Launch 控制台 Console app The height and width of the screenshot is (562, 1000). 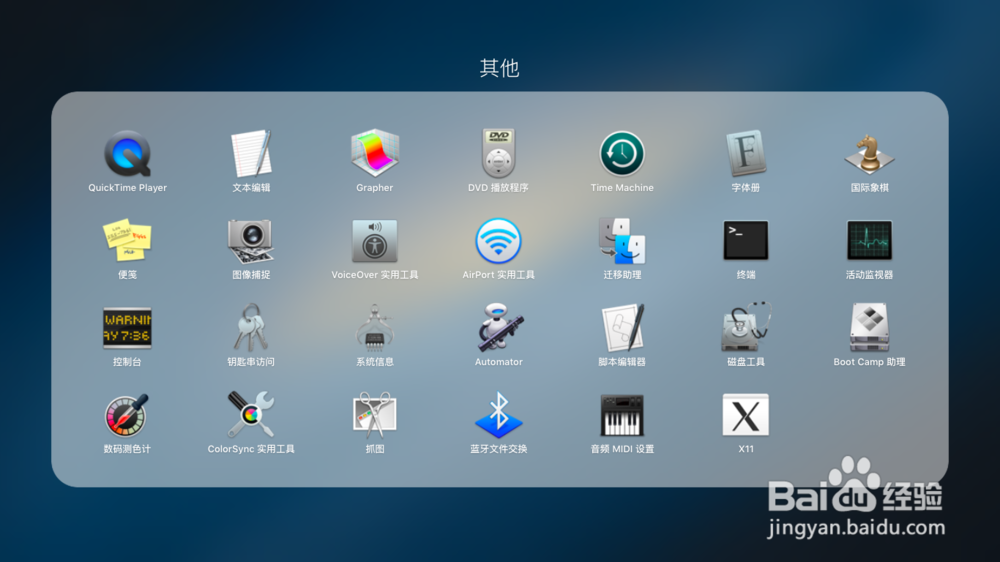128,328
